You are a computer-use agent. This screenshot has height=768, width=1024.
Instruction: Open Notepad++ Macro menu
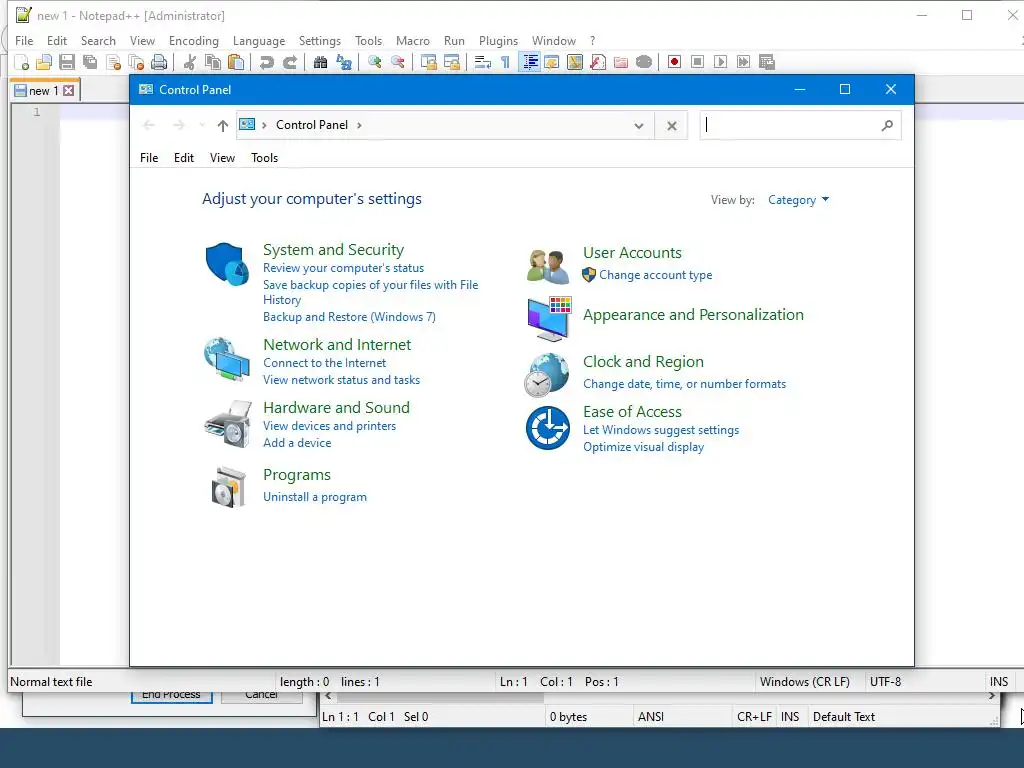pos(413,40)
